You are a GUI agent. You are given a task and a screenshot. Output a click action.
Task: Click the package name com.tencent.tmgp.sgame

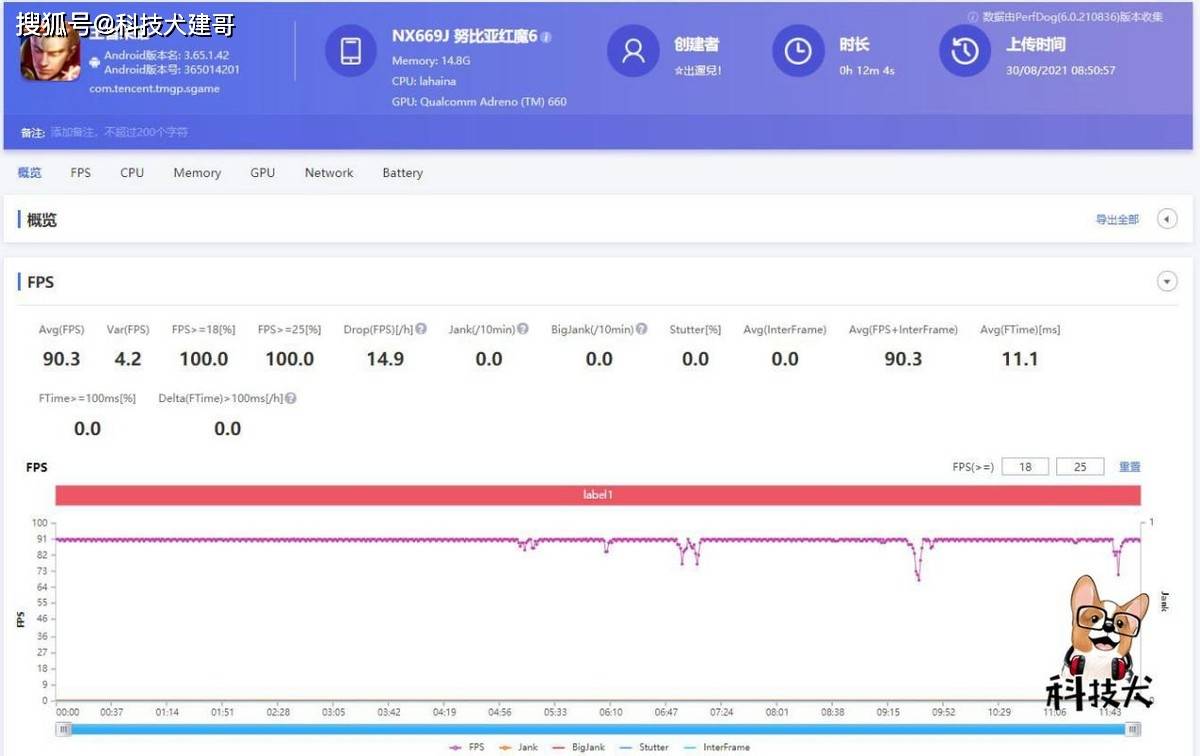(x=154, y=89)
